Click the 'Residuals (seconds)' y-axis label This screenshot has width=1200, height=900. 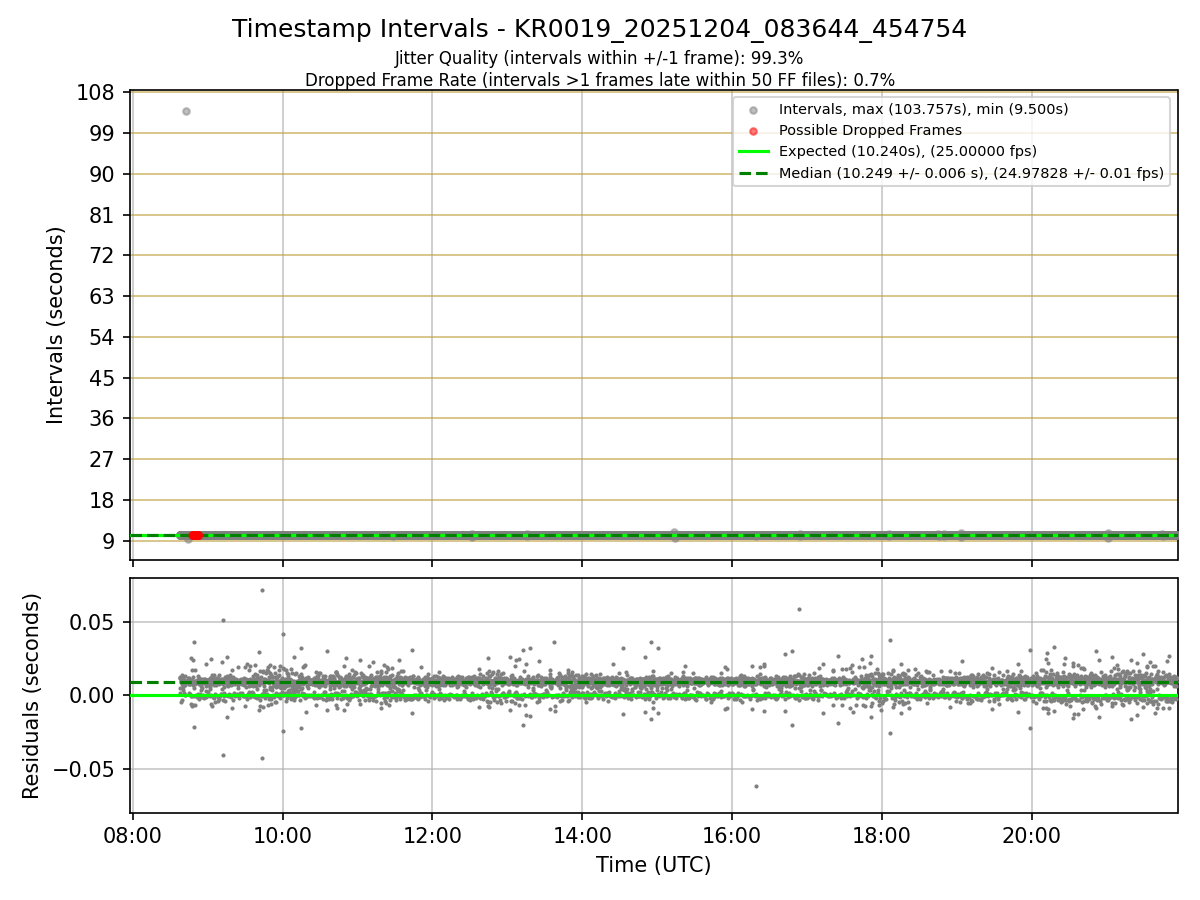[x=32, y=696]
